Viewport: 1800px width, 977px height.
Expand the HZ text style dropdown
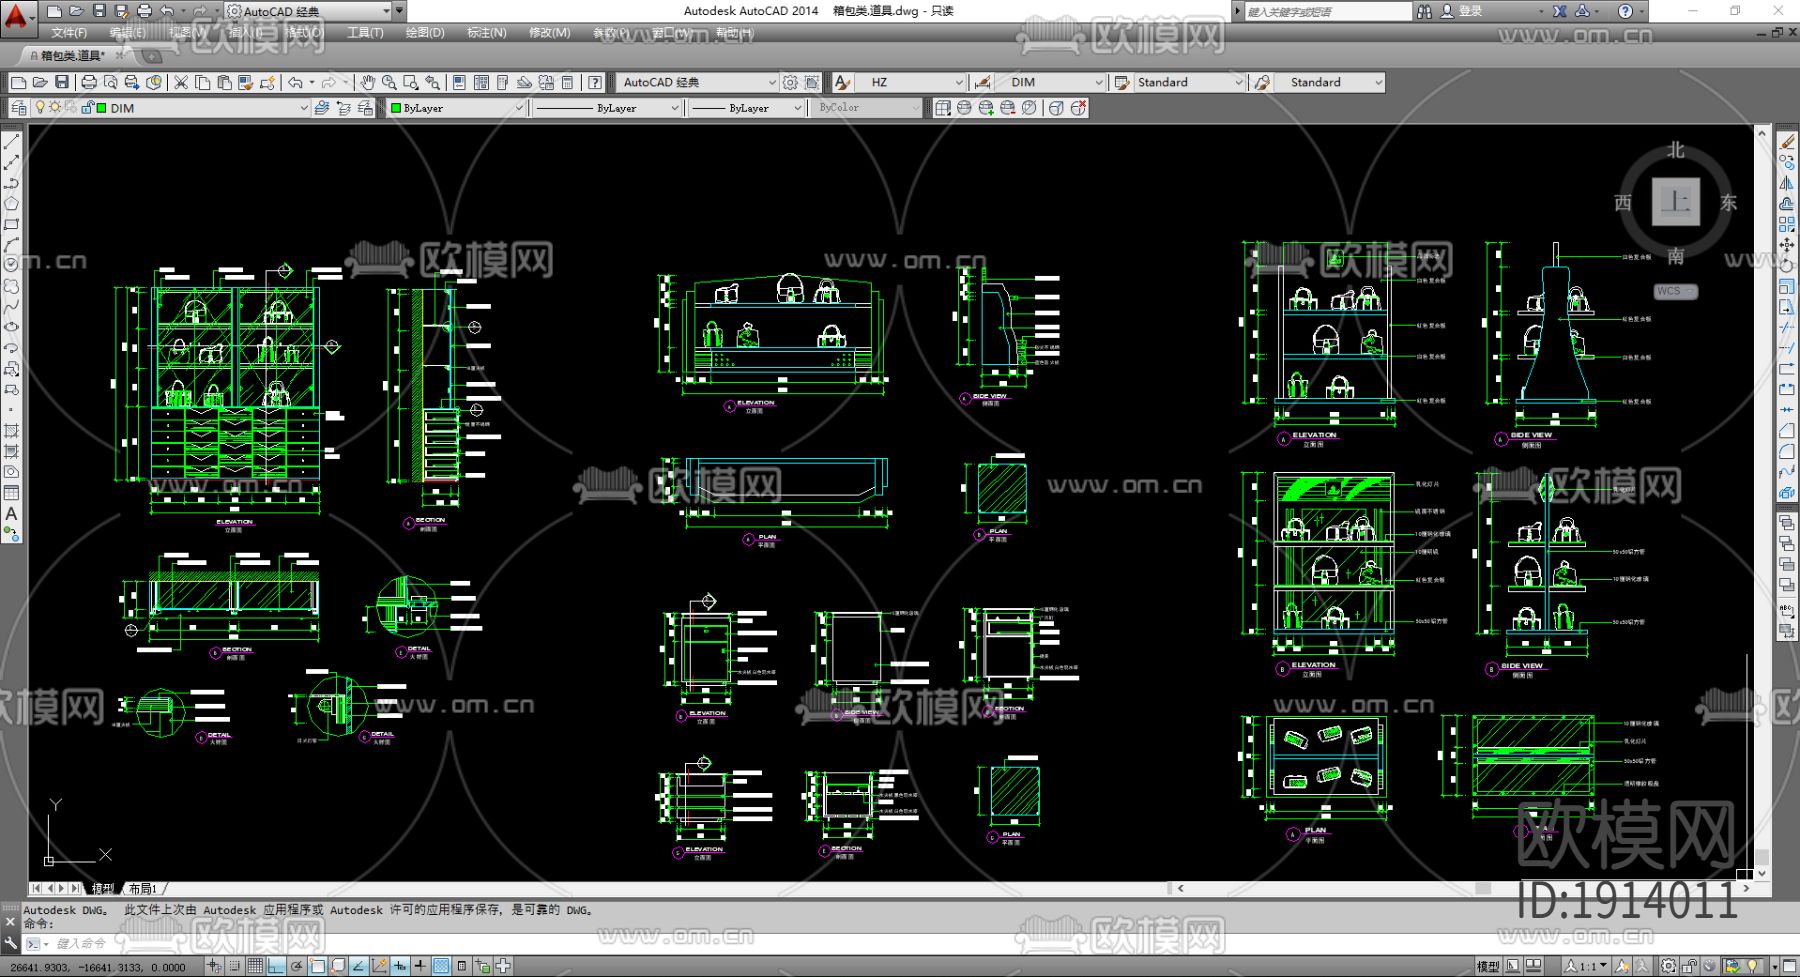(958, 82)
